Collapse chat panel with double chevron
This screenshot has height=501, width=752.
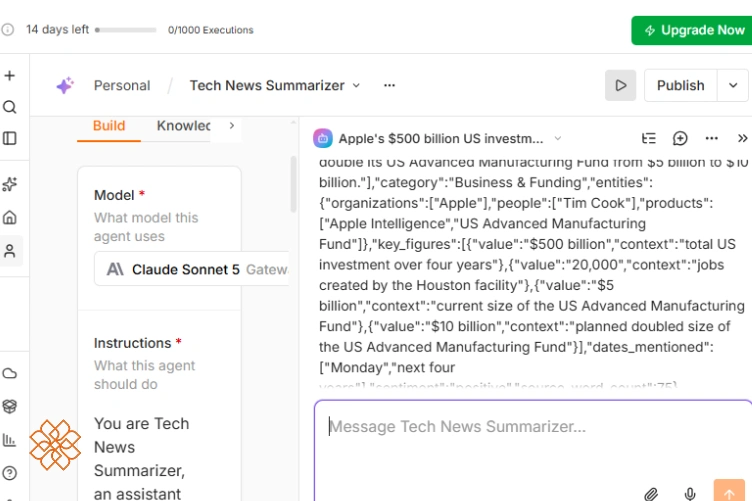point(742,139)
